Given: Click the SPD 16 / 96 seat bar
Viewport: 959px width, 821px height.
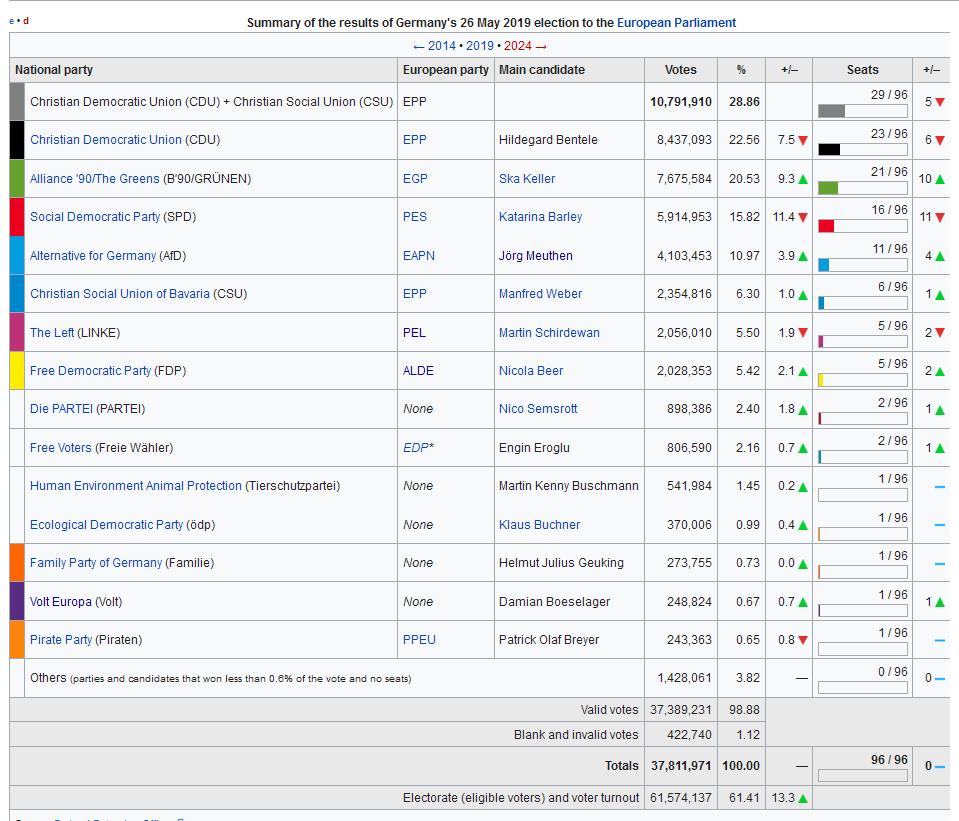Looking at the screenshot, I should click(863, 226).
